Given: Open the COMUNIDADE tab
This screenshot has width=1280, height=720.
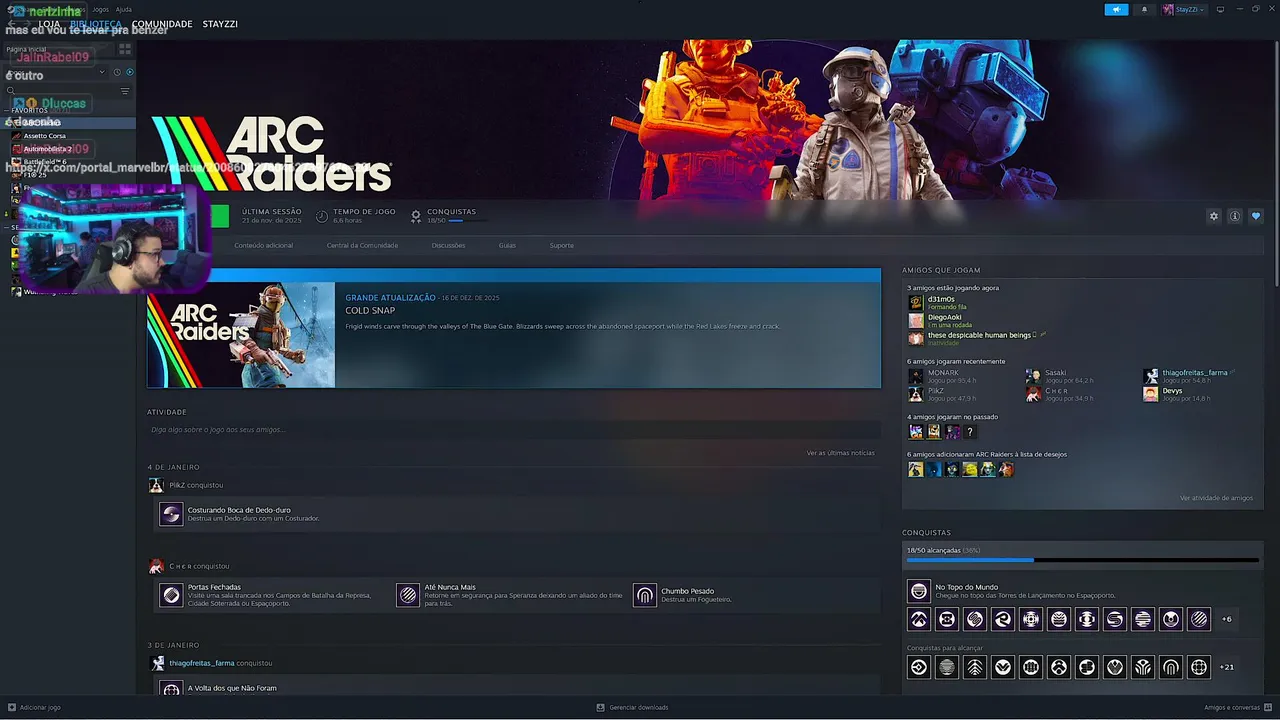Looking at the screenshot, I should tap(162, 24).
